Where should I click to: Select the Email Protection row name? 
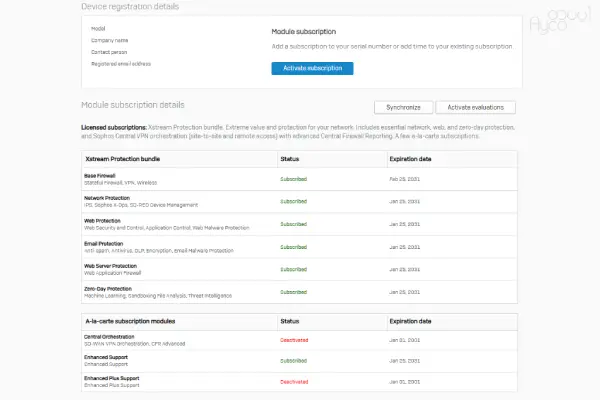[x=104, y=243]
